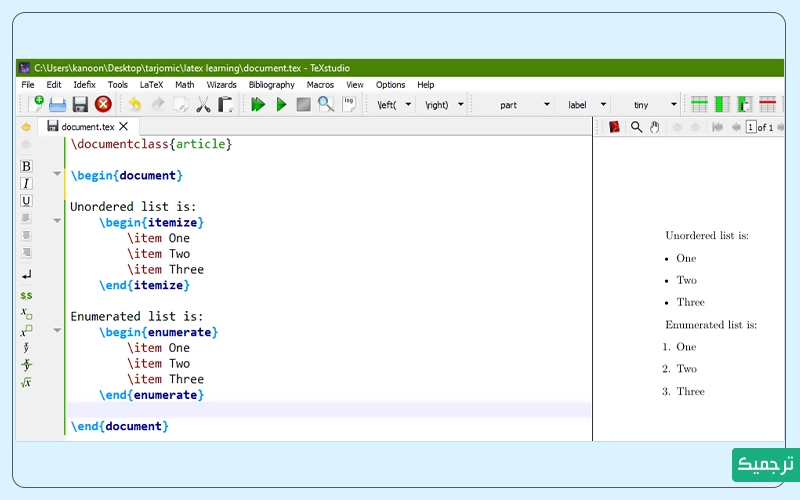
Task: Select the magnifier tool in the PDF viewer
Action: [x=636, y=127]
